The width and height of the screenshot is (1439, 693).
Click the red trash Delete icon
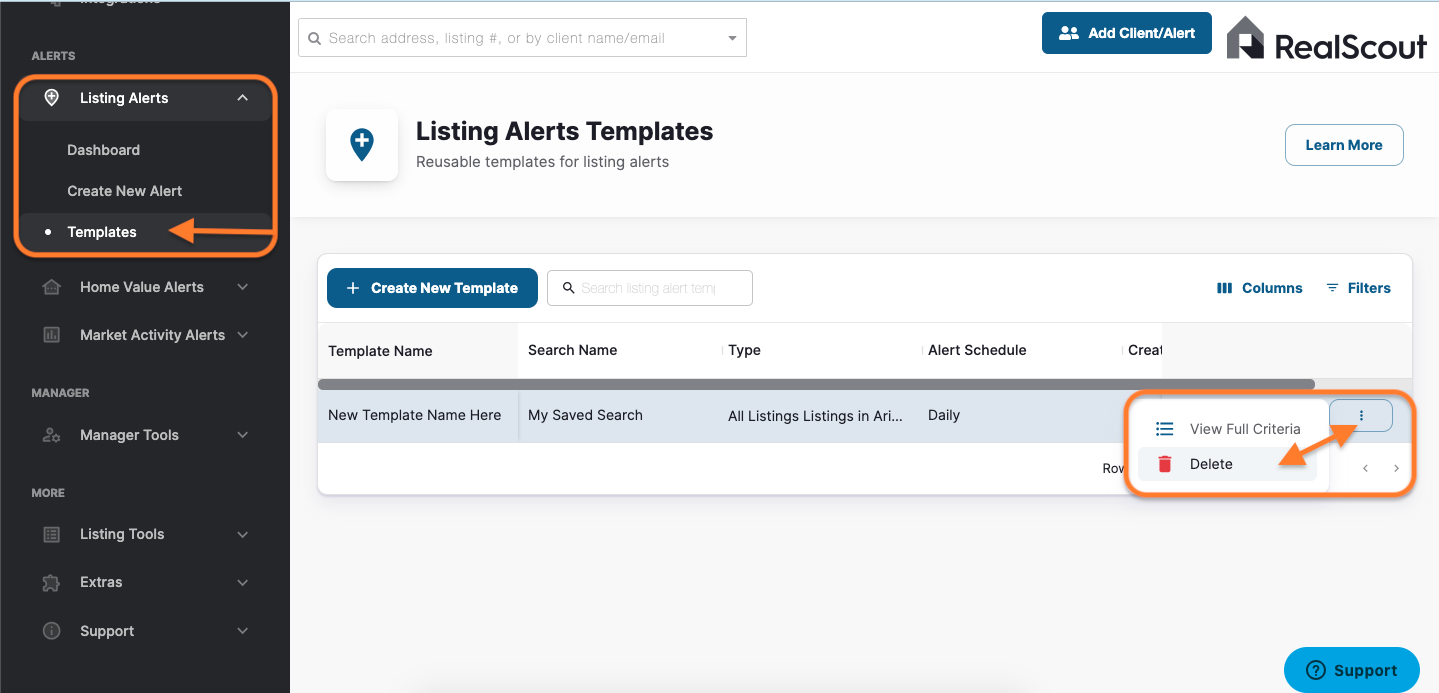tap(1164, 464)
